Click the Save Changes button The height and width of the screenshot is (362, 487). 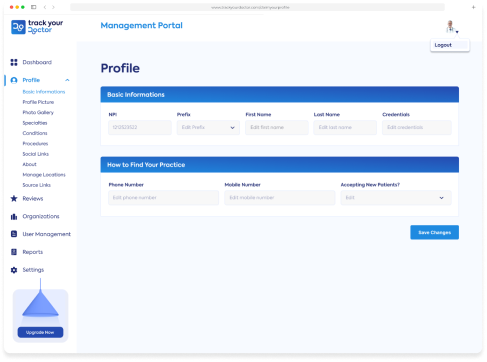[434, 233]
